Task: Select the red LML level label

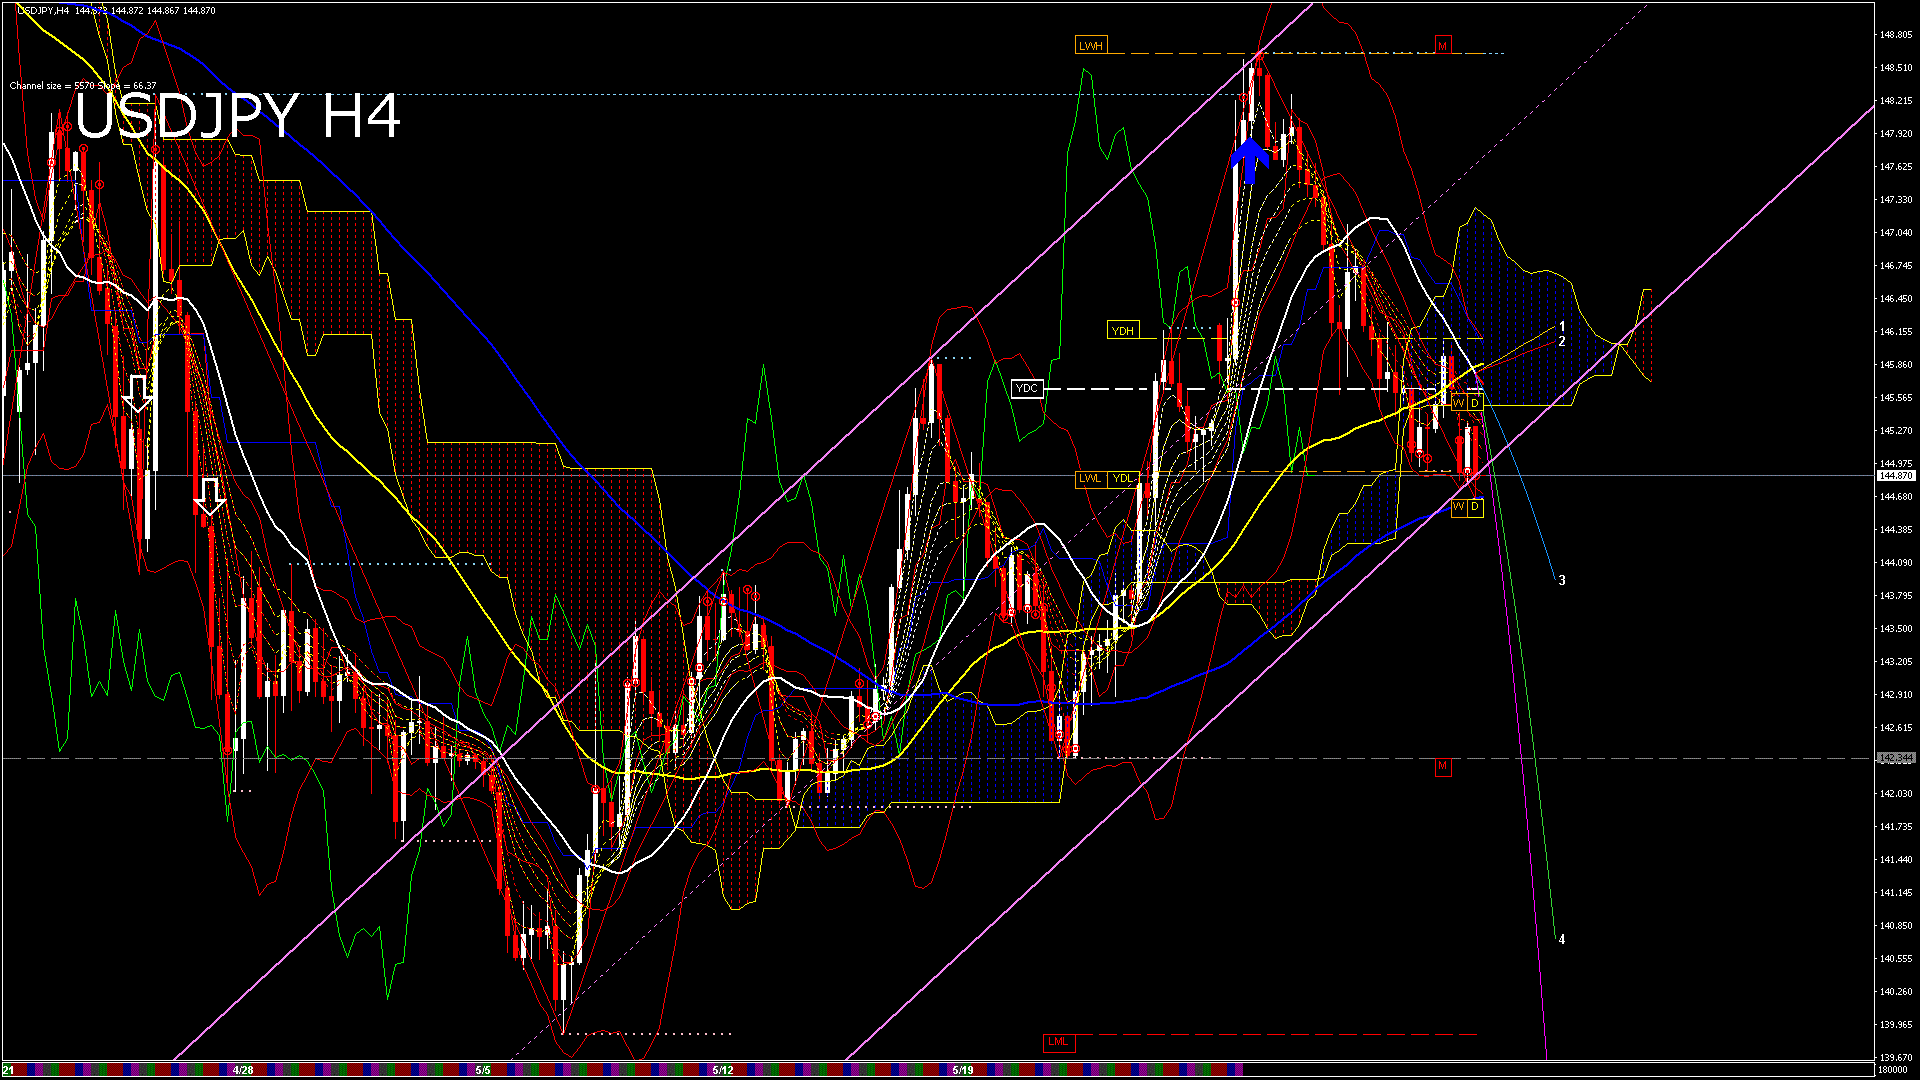Action: click(x=1058, y=1042)
